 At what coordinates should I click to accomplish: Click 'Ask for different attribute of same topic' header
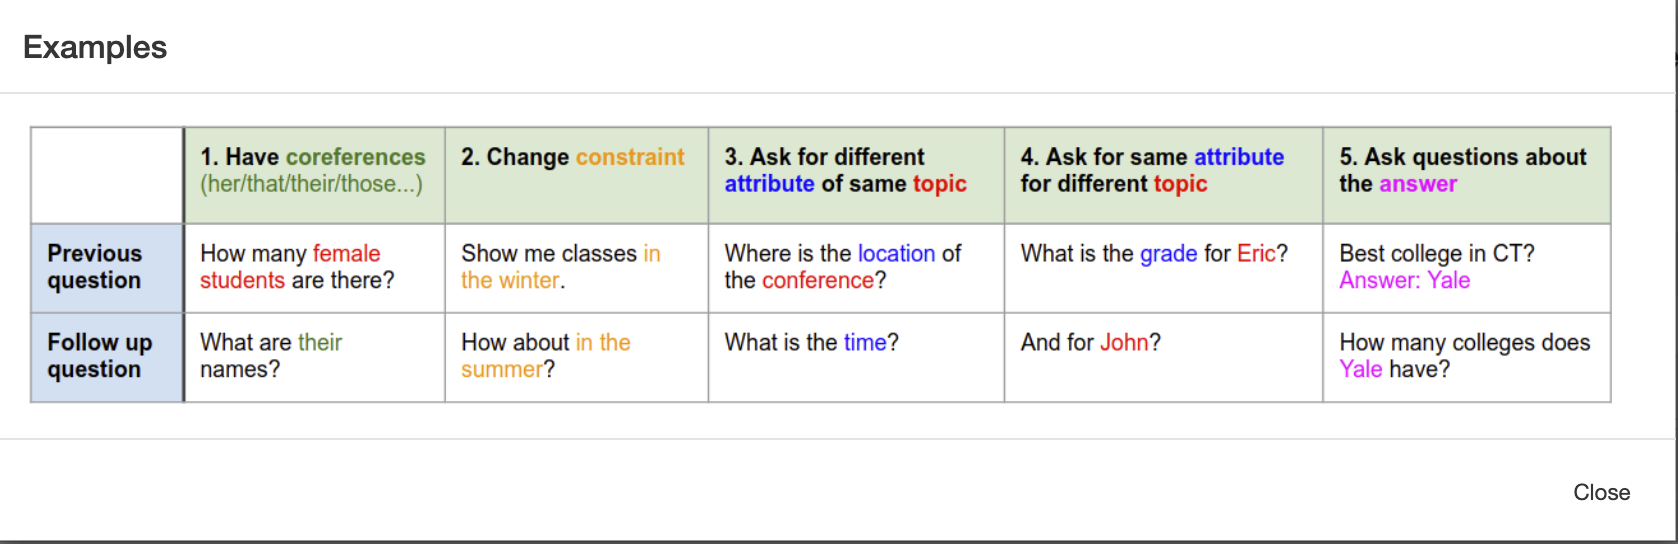coord(856,175)
